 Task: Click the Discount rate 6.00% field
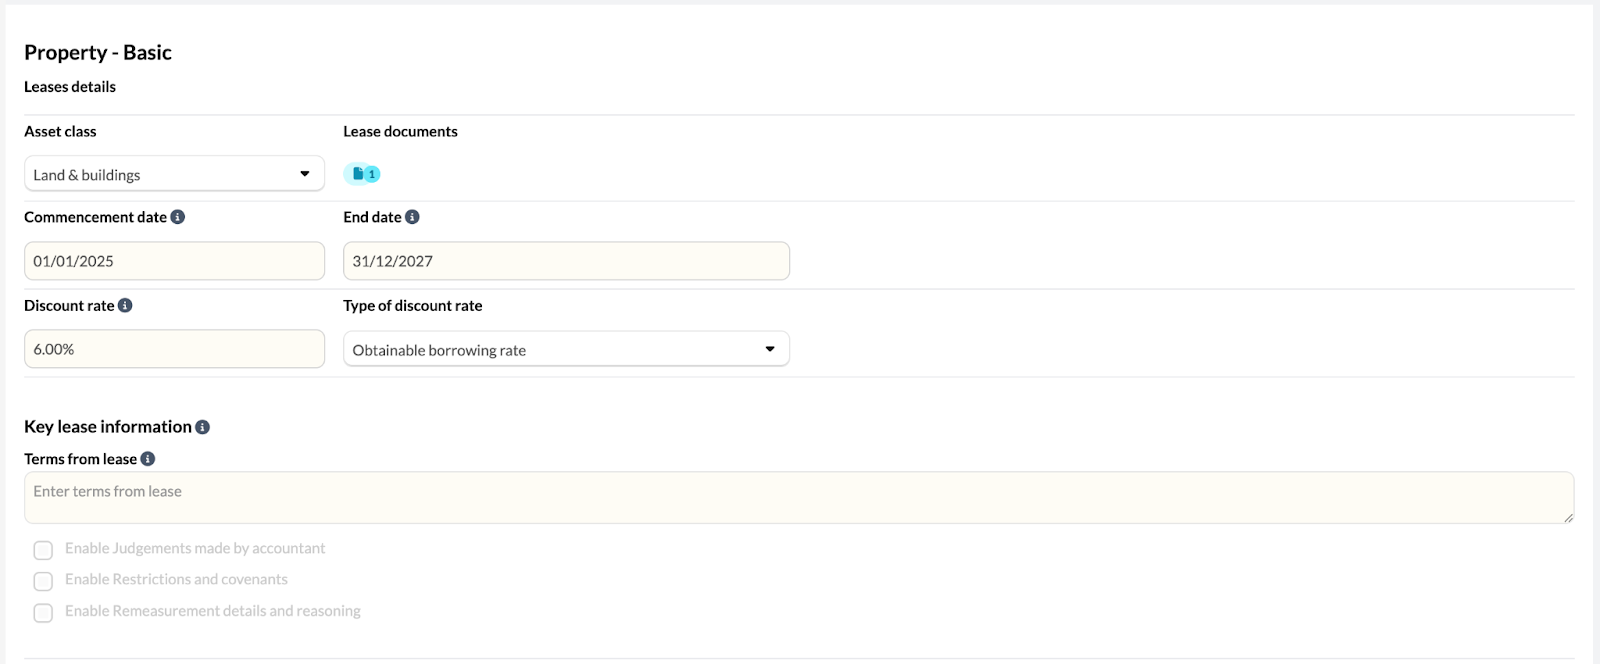coord(174,349)
